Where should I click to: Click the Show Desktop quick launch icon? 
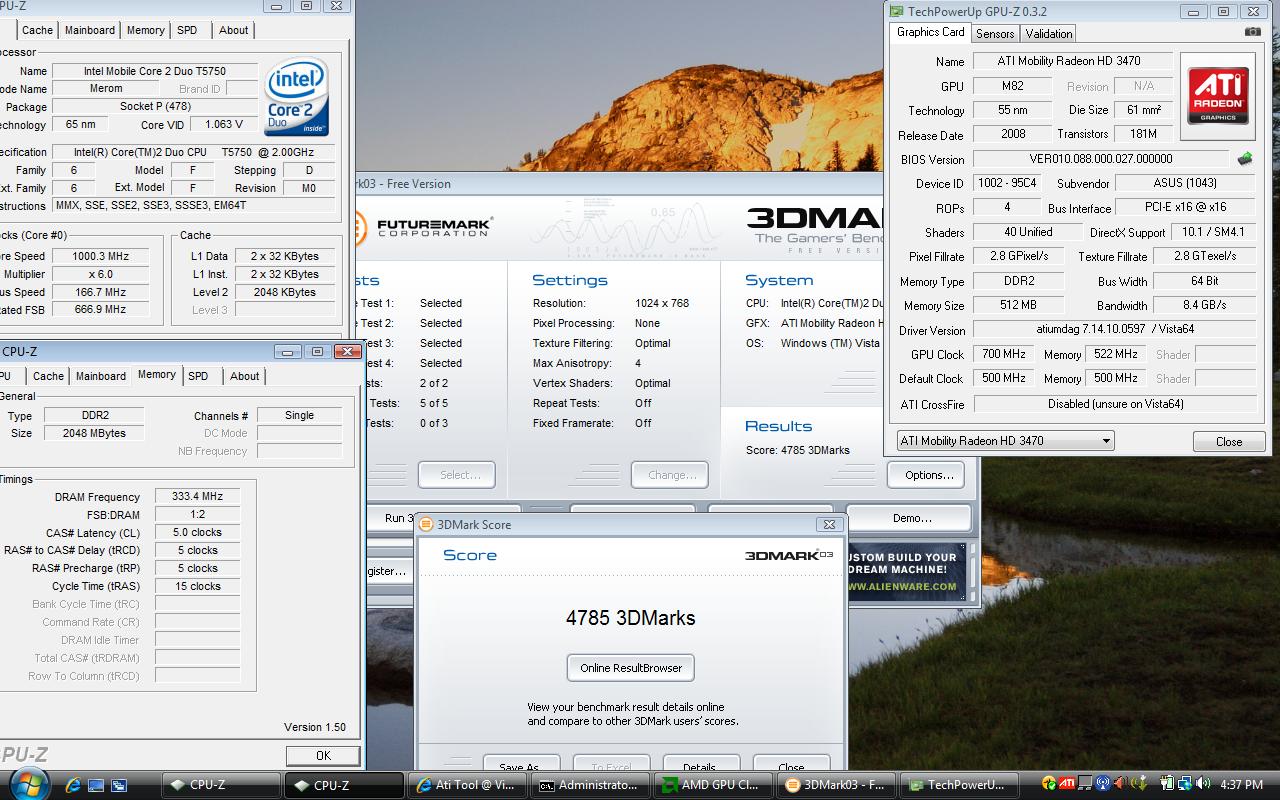coord(98,785)
